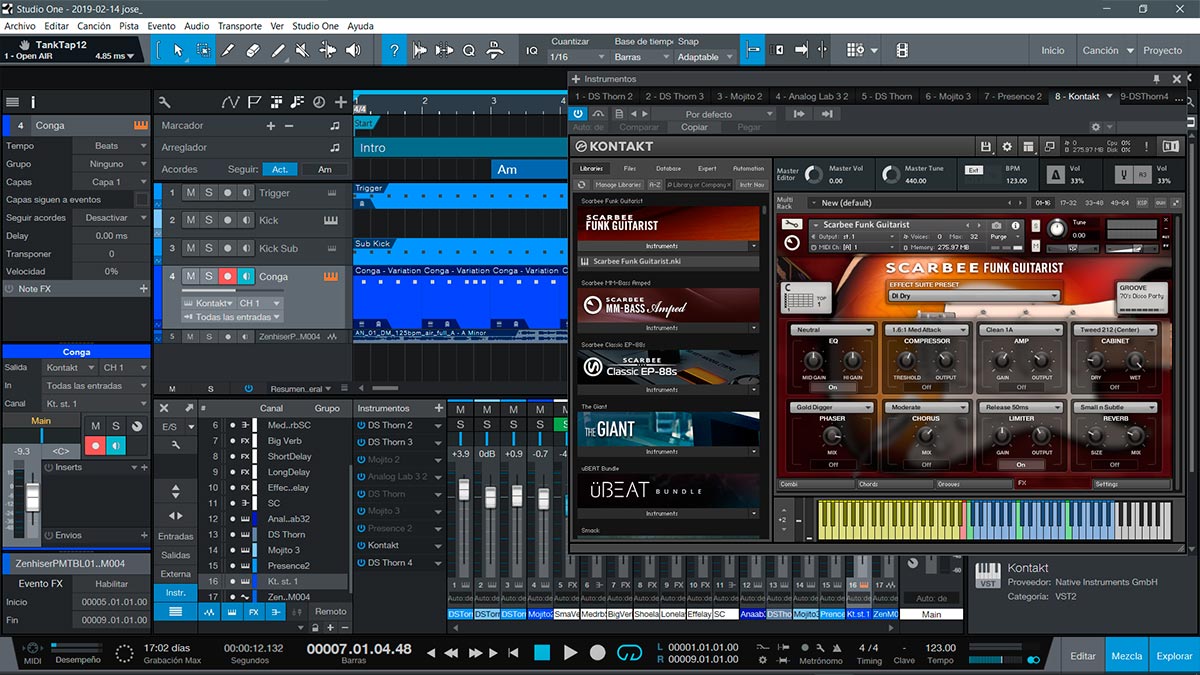Adjust the Main channel fader in inspector
The height and width of the screenshot is (675, 1200).
[x=32, y=497]
